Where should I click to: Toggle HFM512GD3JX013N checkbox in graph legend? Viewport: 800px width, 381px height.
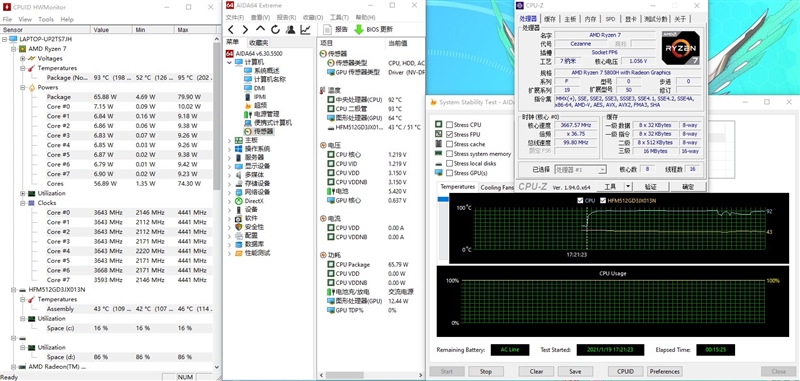(603, 200)
